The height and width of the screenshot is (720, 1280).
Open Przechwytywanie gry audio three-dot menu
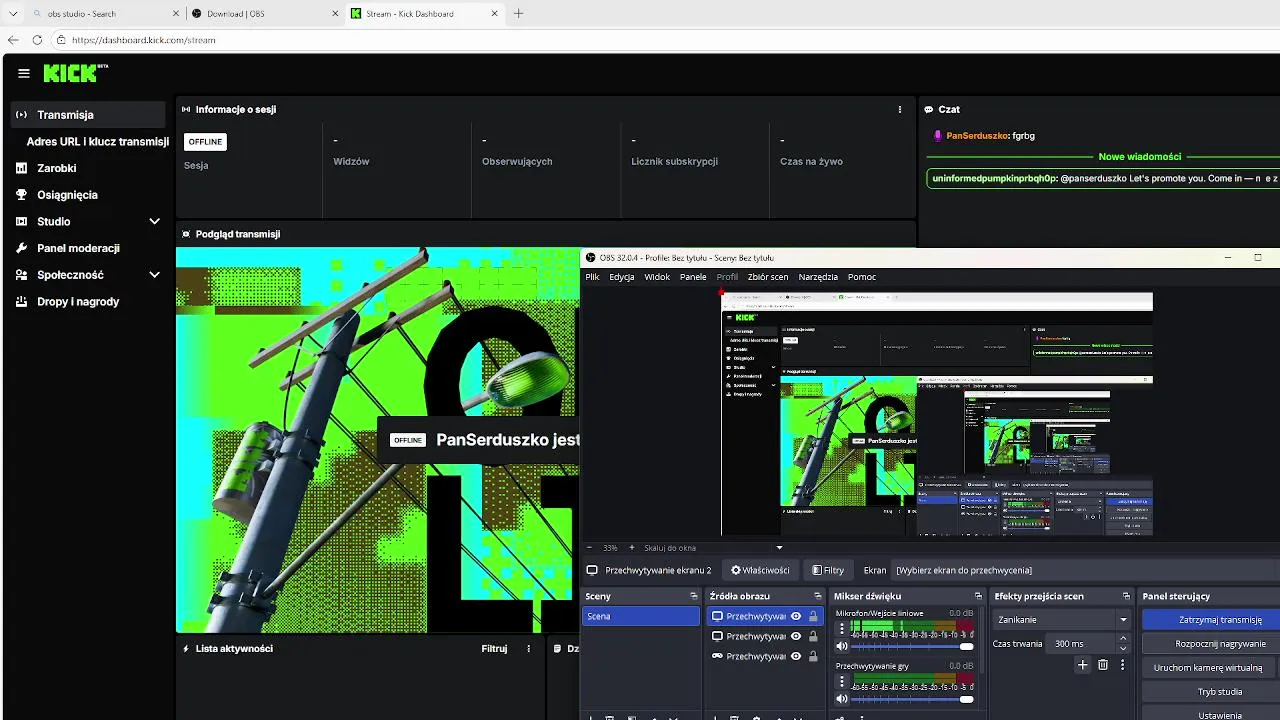pyautogui.click(x=842, y=682)
